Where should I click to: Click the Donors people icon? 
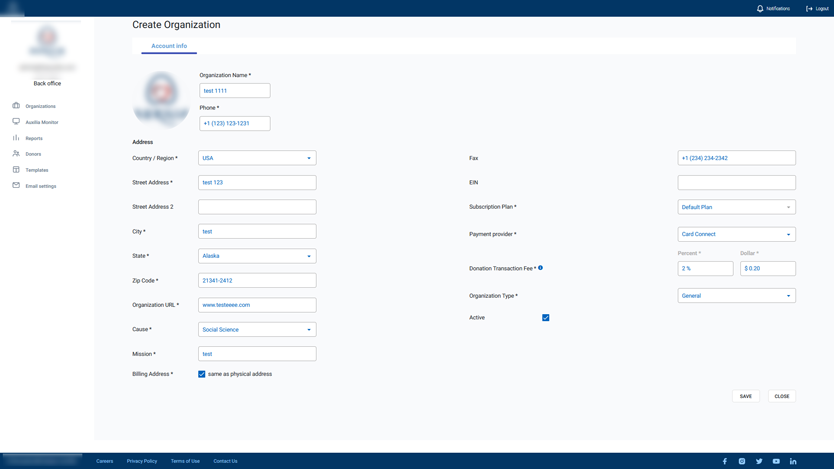pos(16,154)
